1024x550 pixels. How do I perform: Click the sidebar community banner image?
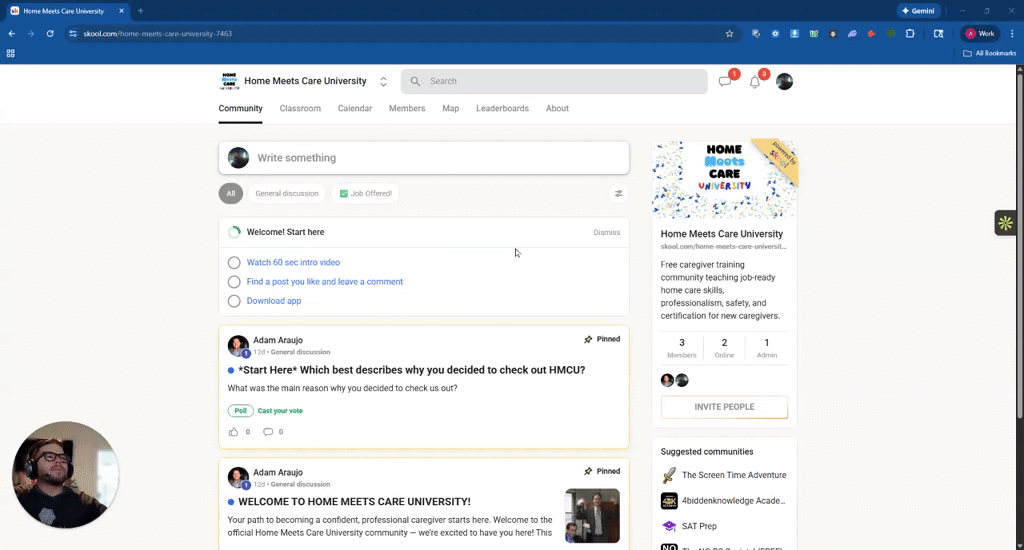[724, 179]
